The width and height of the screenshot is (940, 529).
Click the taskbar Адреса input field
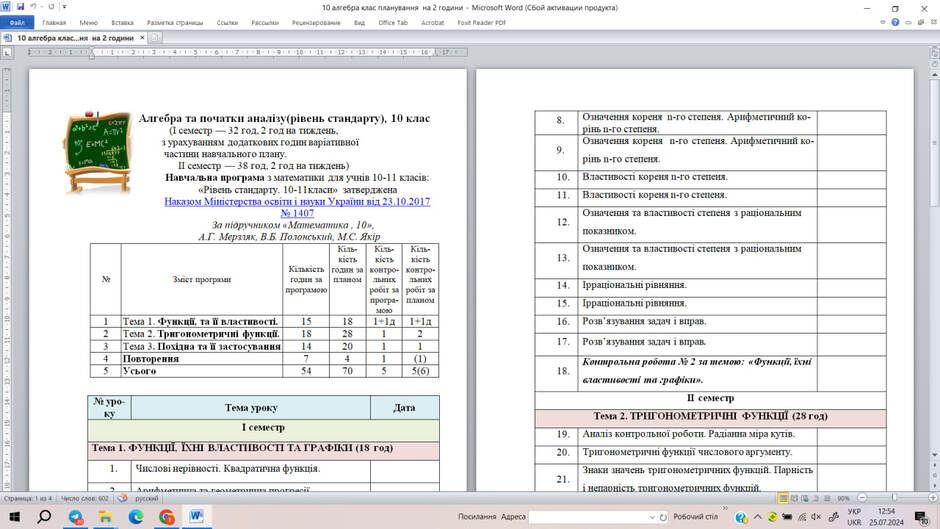point(588,516)
